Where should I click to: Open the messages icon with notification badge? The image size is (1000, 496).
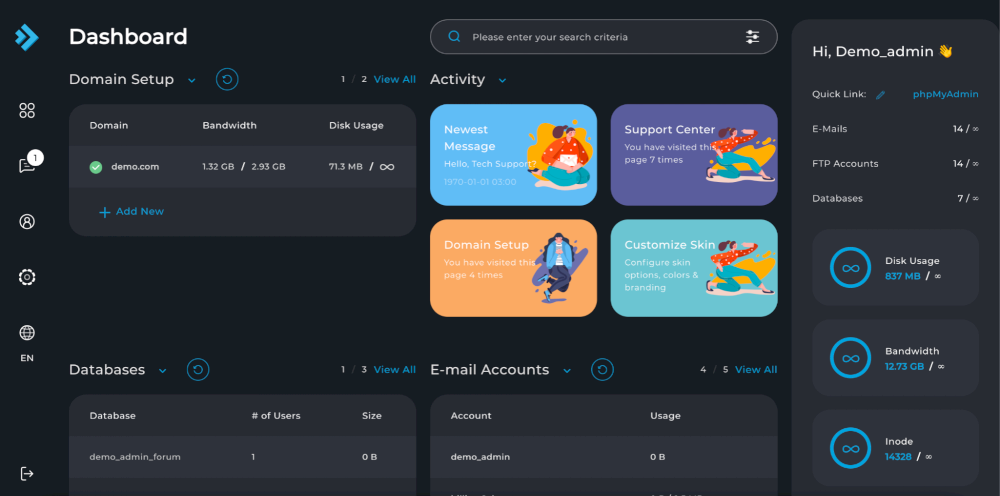pos(27,165)
